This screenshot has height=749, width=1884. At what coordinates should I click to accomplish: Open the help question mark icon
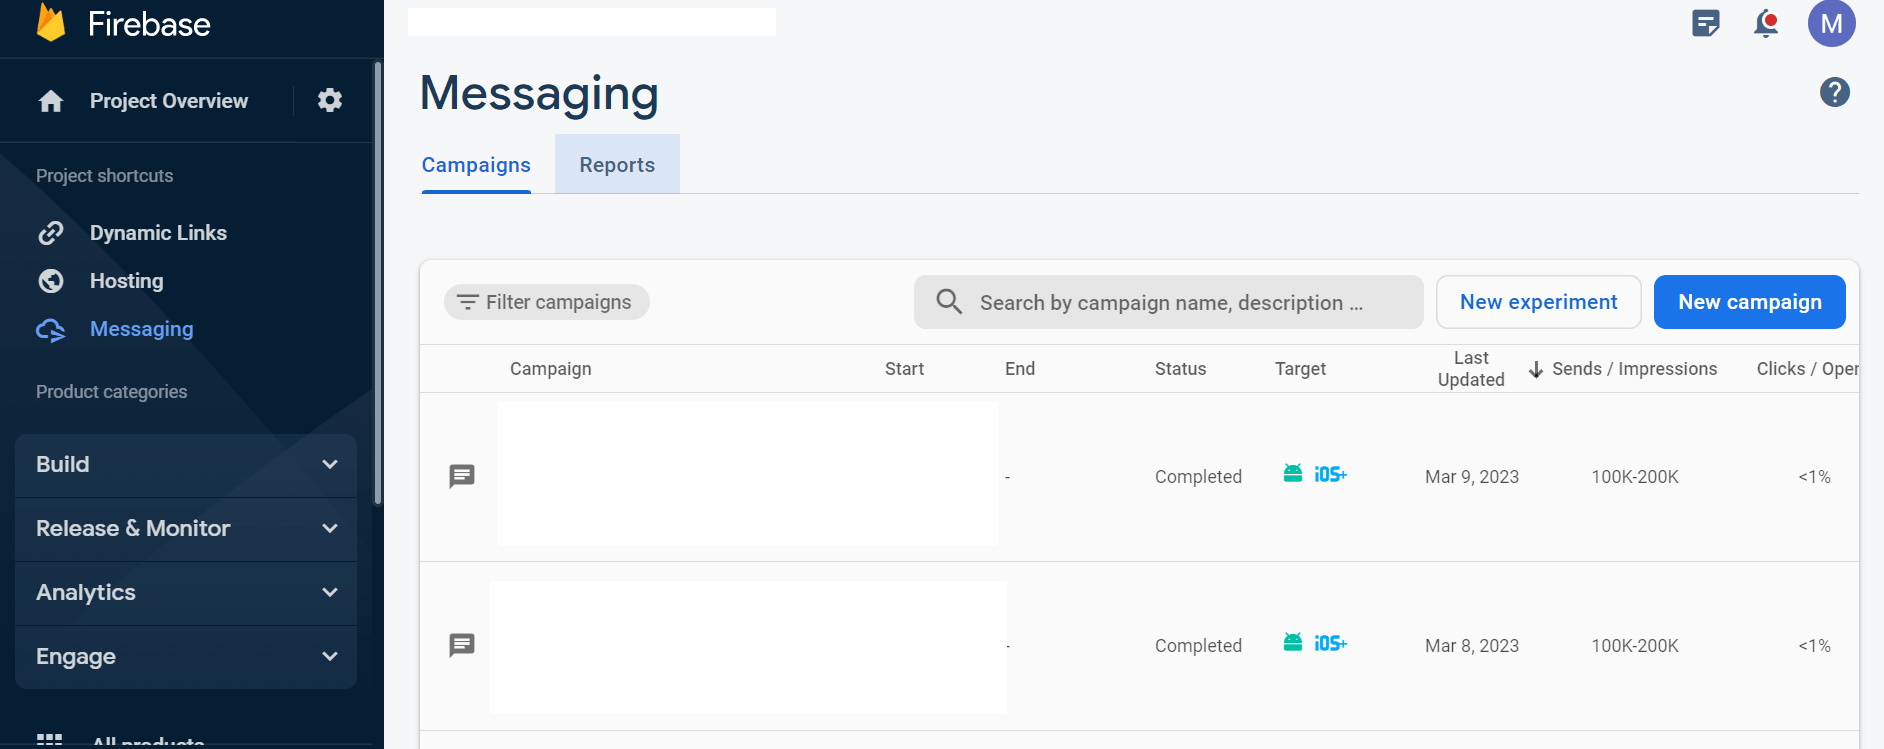tap(1835, 92)
